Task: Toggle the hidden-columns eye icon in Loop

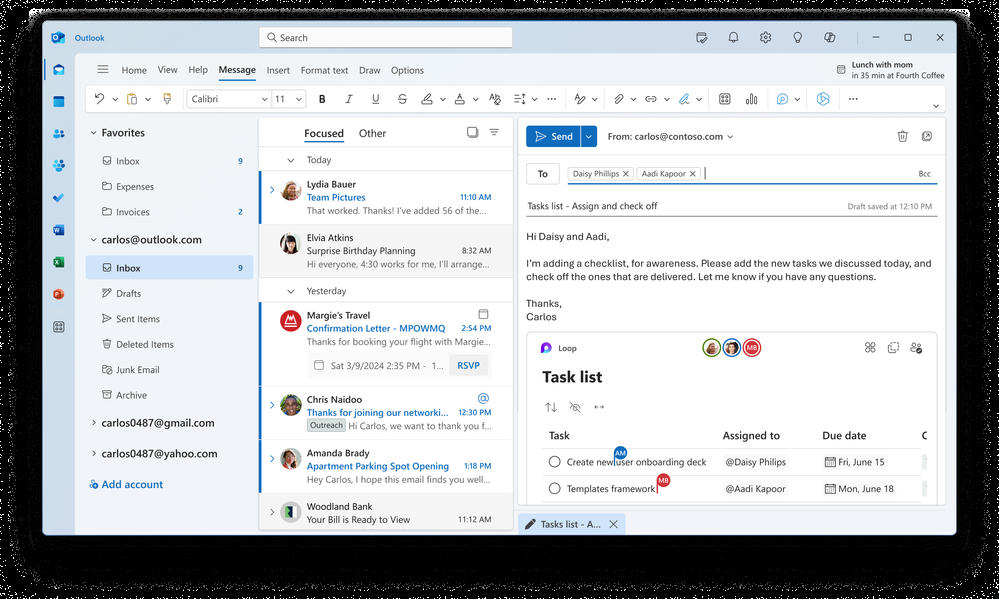Action: click(575, 407)
